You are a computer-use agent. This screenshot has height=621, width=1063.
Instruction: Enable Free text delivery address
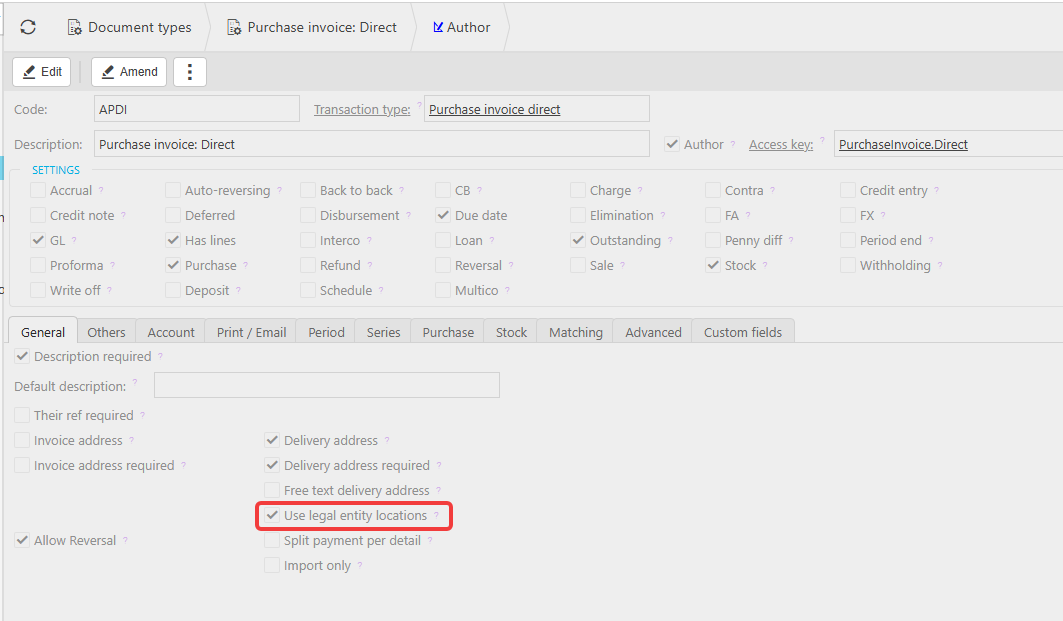click(x=272, y=491)
